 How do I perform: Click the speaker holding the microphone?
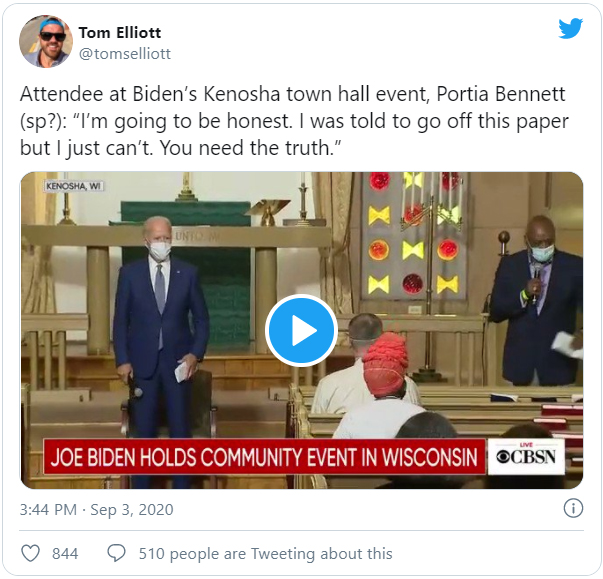536,300
